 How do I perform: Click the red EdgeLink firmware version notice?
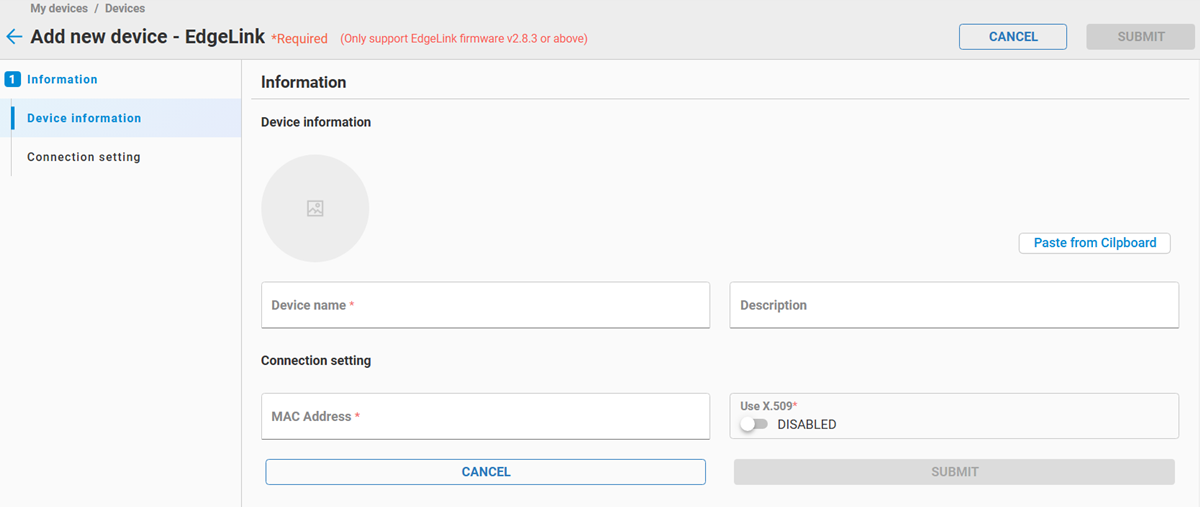coord(464,39)
